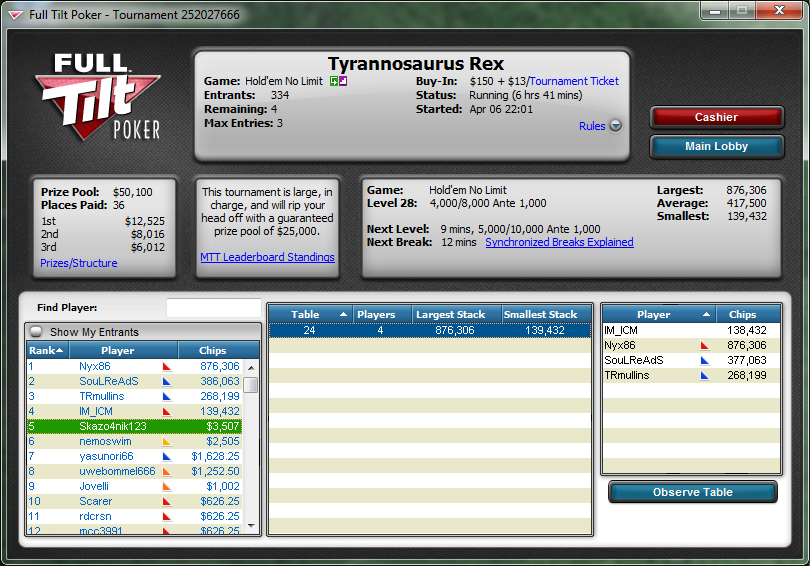The height and width of the screenshot is (566, 810).
Task: Sort tables by Smallest Stack header
Action: [547, 314]
